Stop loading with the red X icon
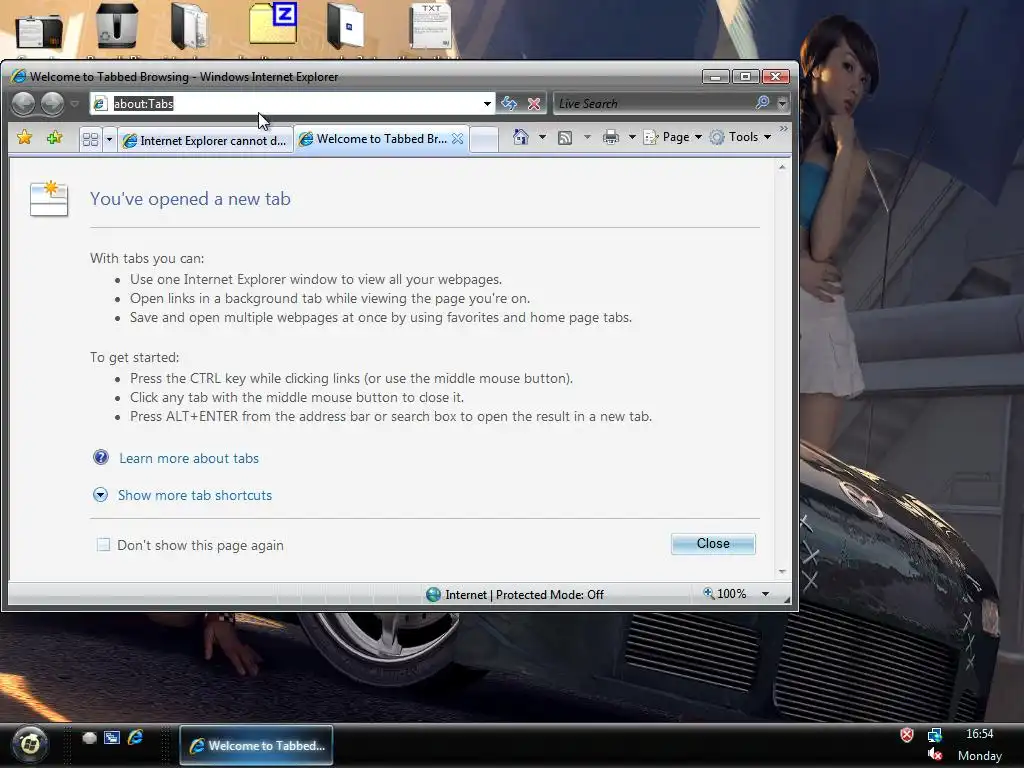The image size is (1024, 768). click(534, 103)
